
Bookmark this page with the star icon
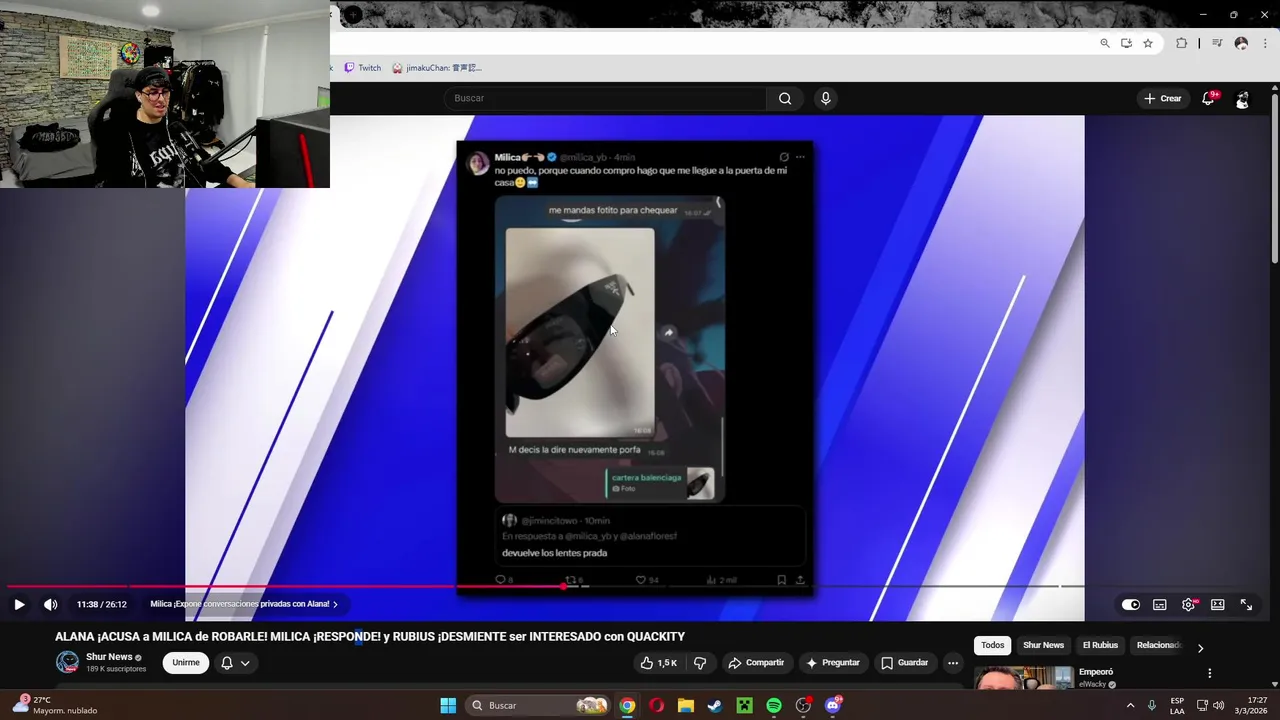point(1148,43)
